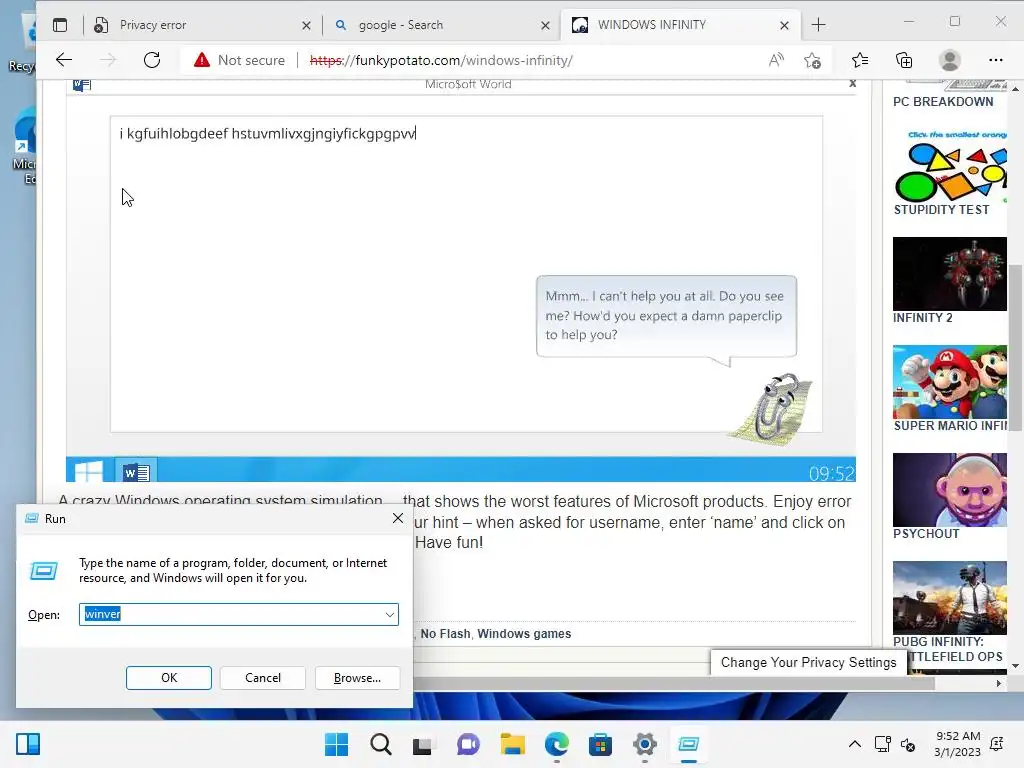The height and width of the screenshot is (768, 1024).
Task: Click the Not secure warning triangle icon
Action: tap(202, 60)
